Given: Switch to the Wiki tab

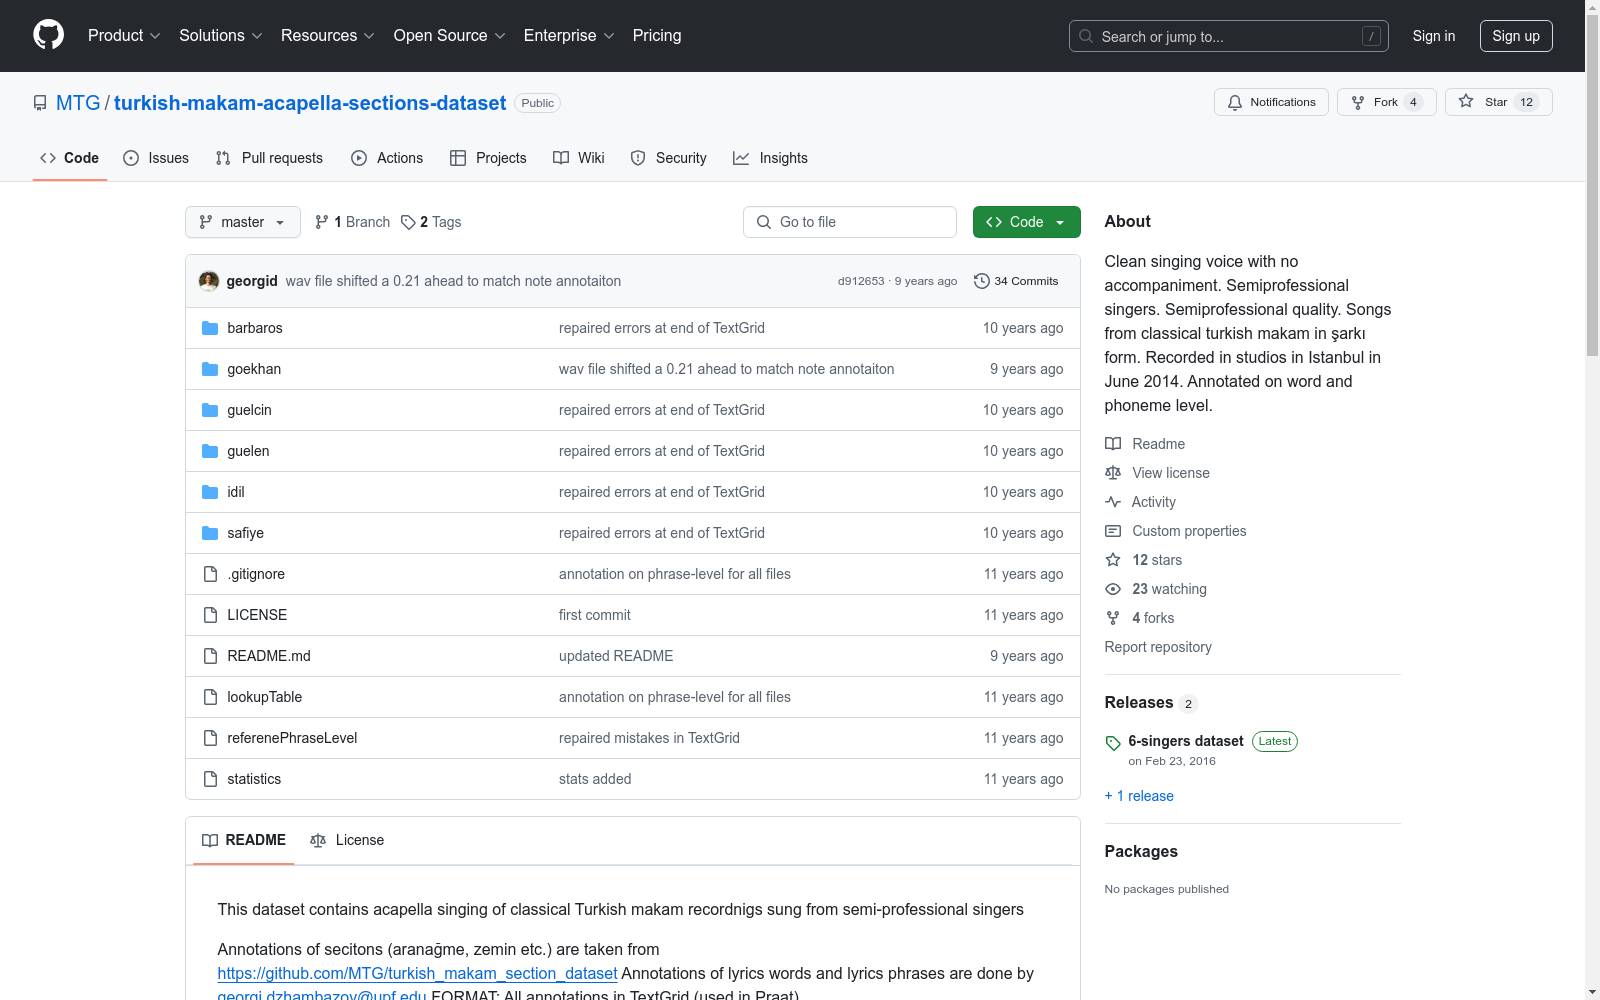Looking at the screenshot, I should click(x=579, y=158).
